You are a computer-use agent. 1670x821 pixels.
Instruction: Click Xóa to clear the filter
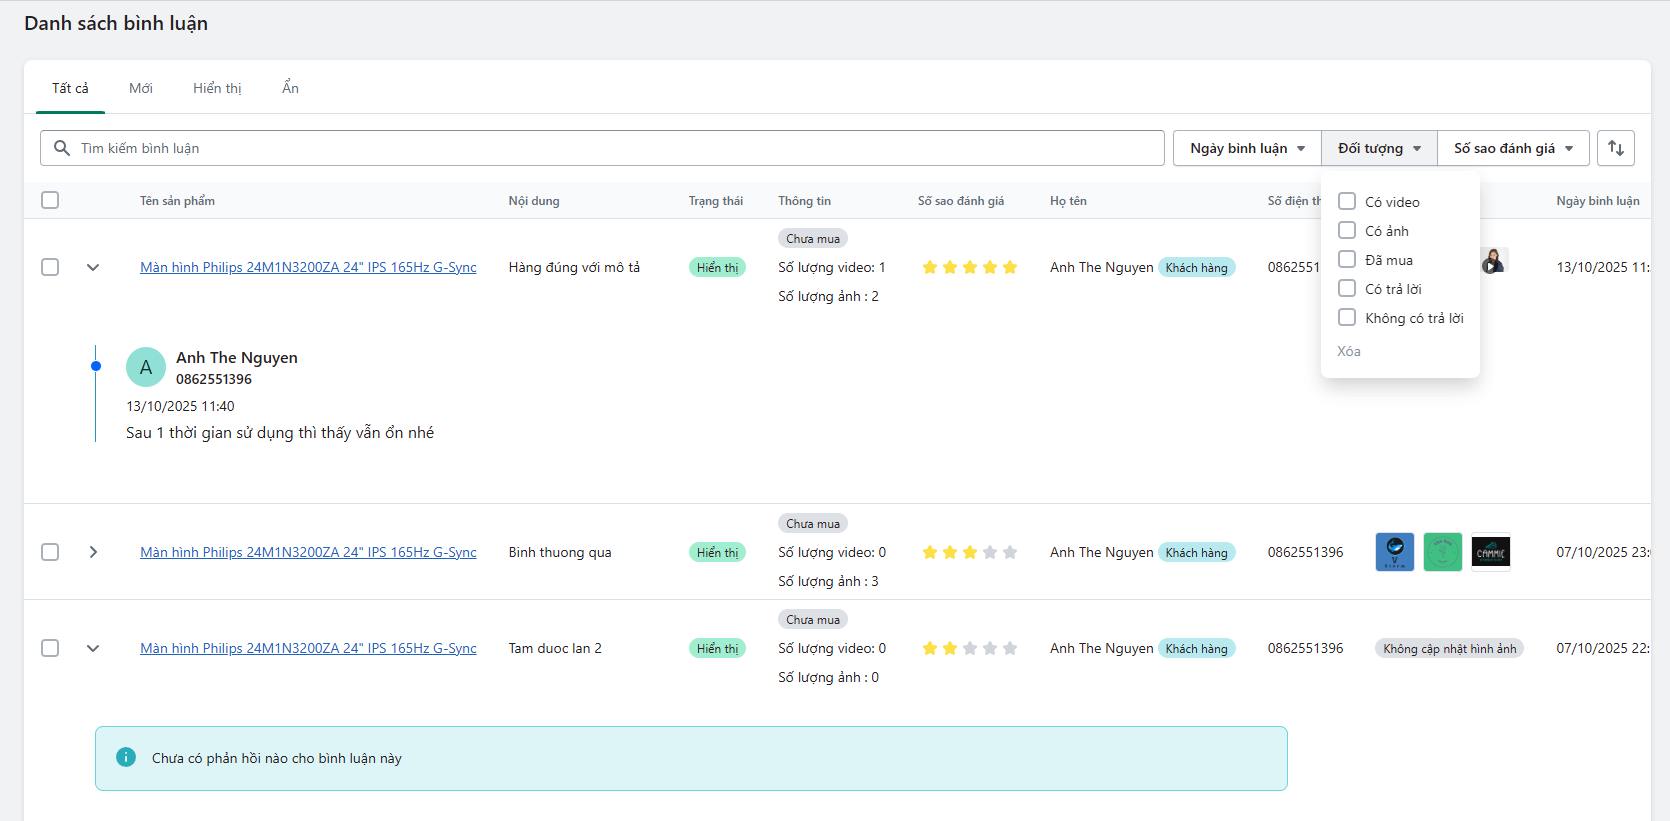click(x=1349, y=351)
